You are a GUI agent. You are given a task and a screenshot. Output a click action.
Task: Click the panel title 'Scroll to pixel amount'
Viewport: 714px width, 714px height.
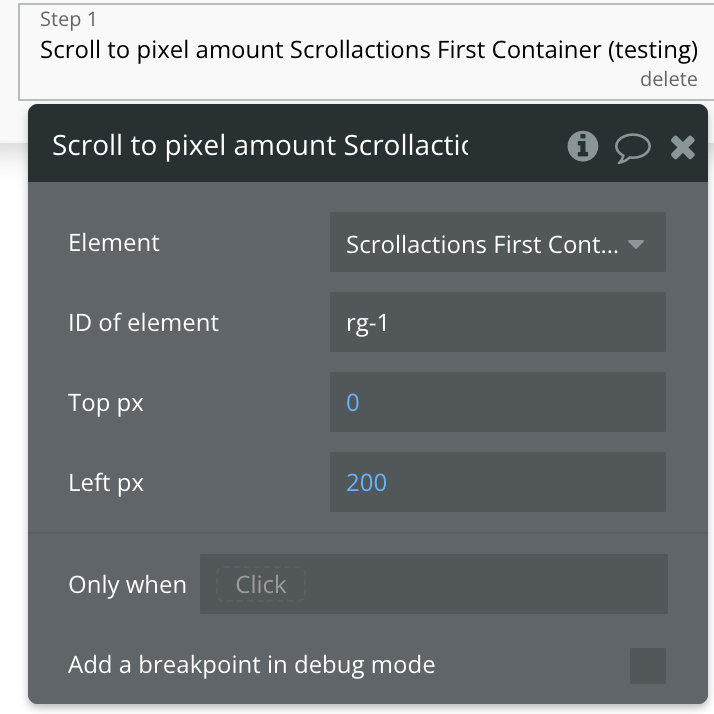(260, 146)
